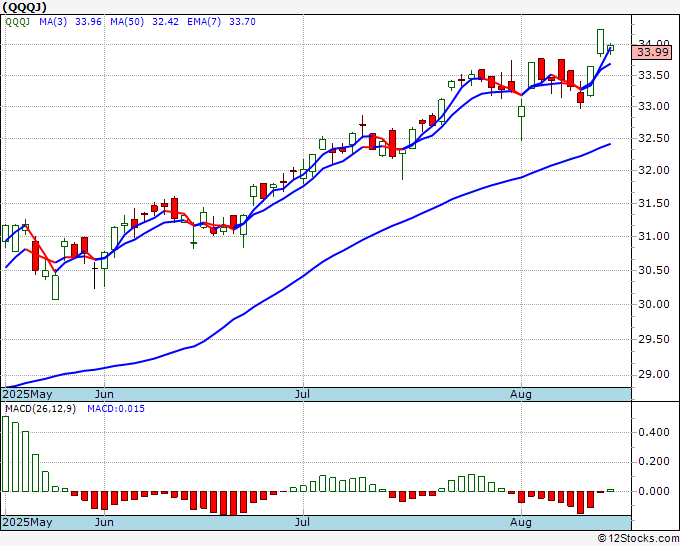
Task: Click the EMA(7) legend label
Action: point(204,22)
